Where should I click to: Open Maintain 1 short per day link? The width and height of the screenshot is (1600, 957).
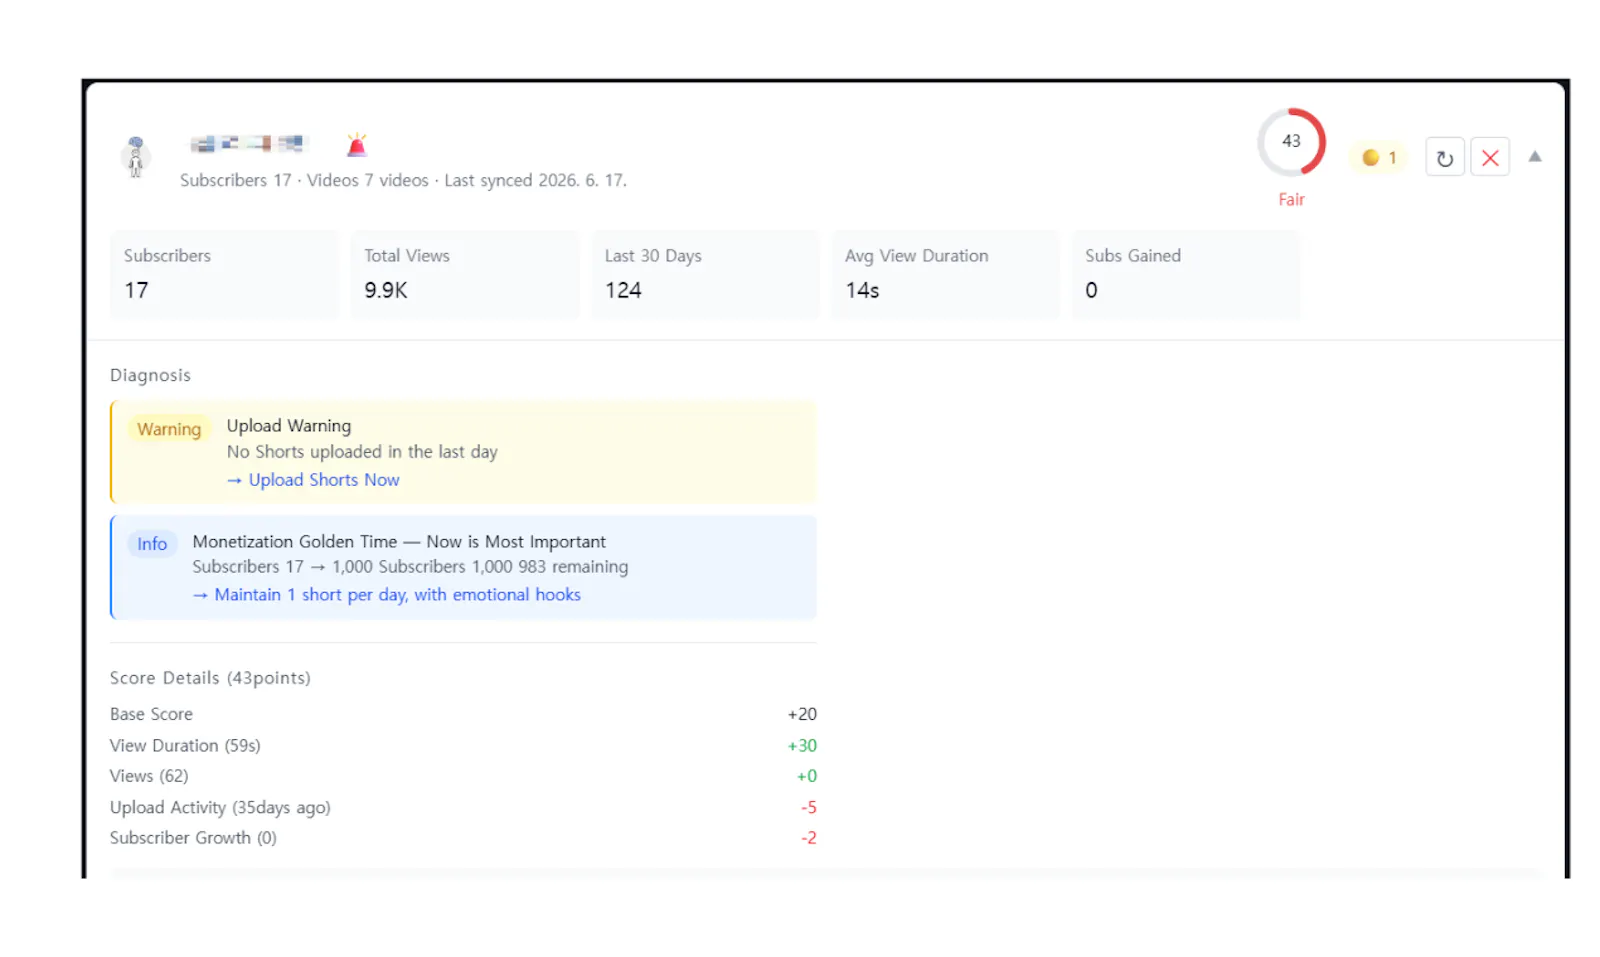[386, 595]
